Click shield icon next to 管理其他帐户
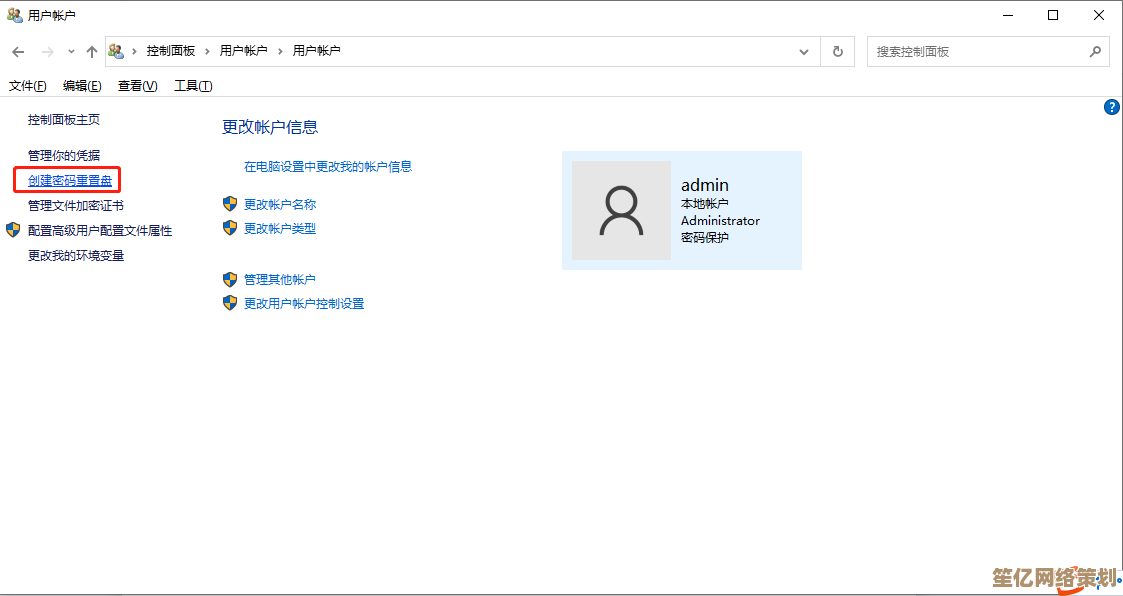The width and height of the screenshot is (1123, 596). coord(230,279)
